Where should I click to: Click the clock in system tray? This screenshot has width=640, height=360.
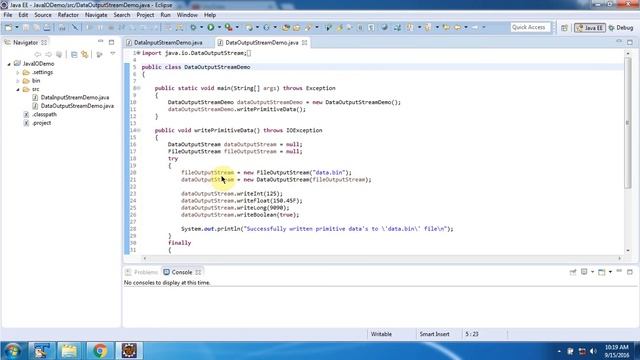[x=616, y=351]
